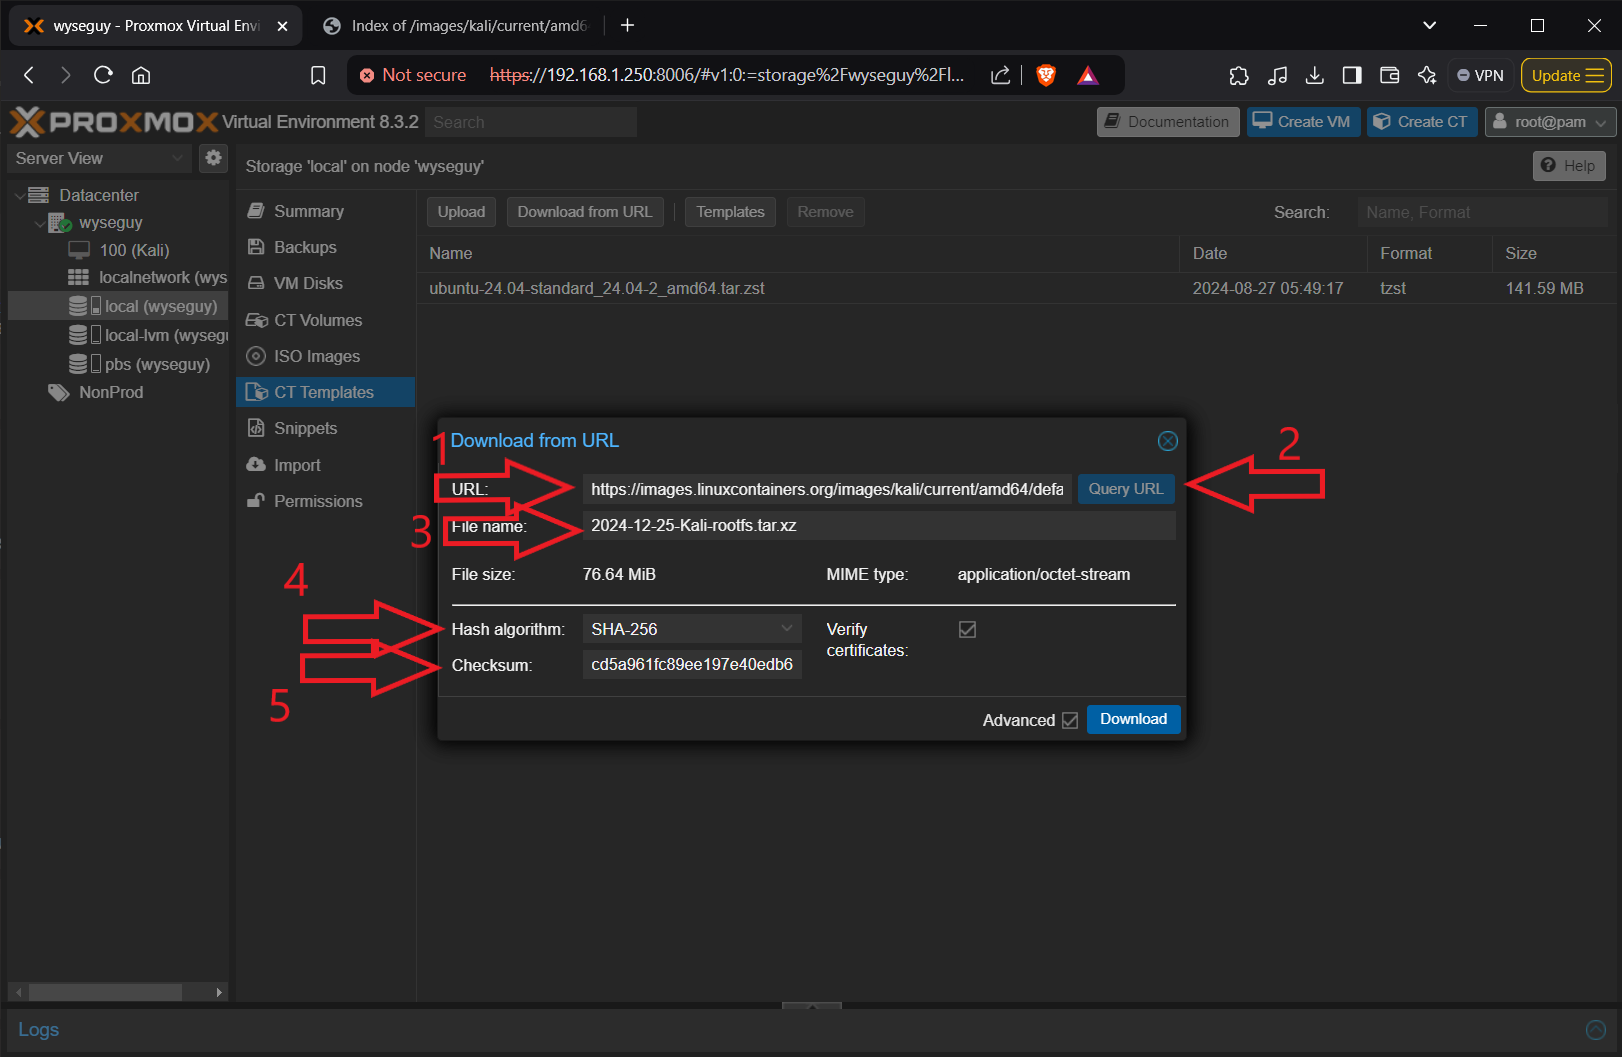
Task: Close the Download from URL dialog
Action: (1167, 441)
